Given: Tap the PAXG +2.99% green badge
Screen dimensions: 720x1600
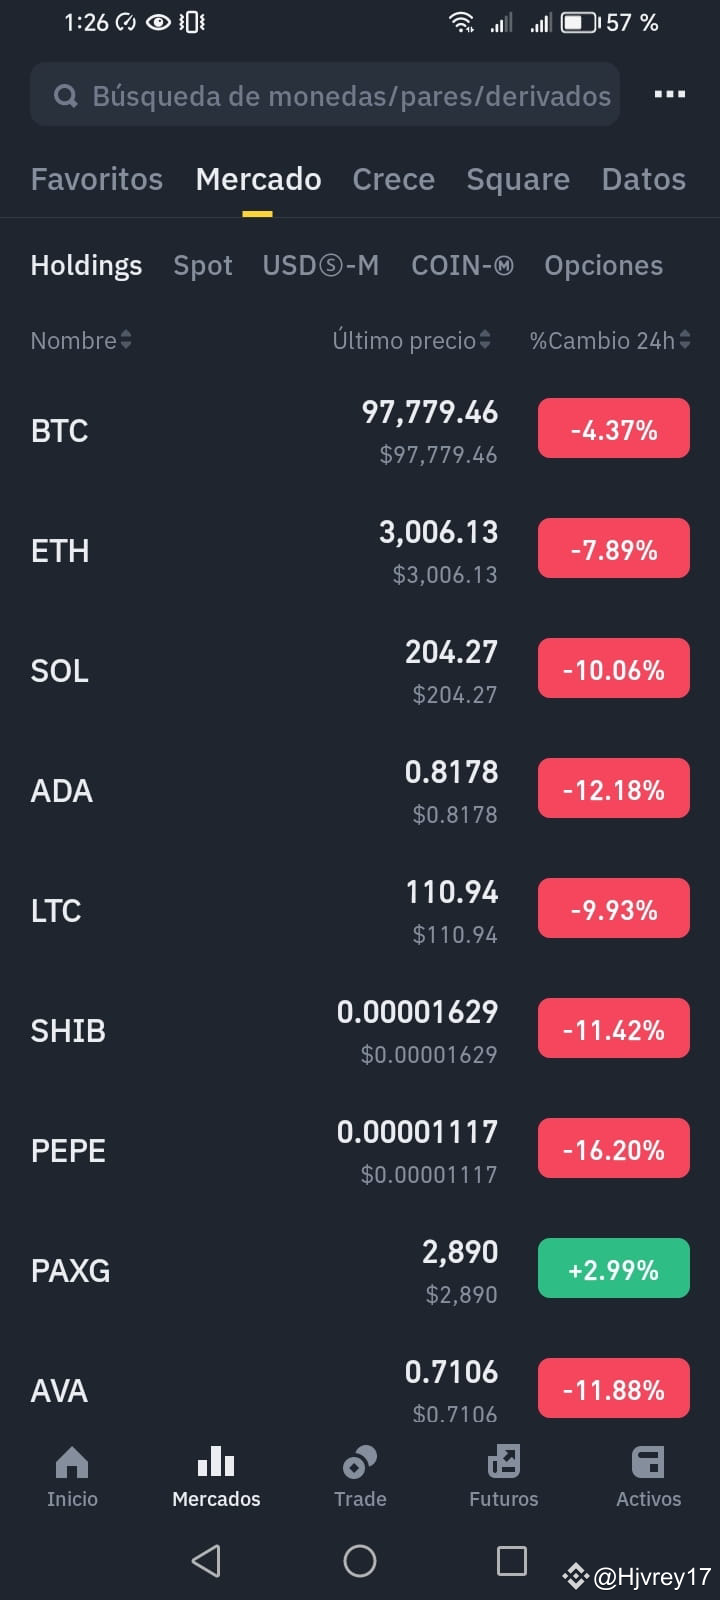Looking at the screenshot, I should coord(614,1269).
